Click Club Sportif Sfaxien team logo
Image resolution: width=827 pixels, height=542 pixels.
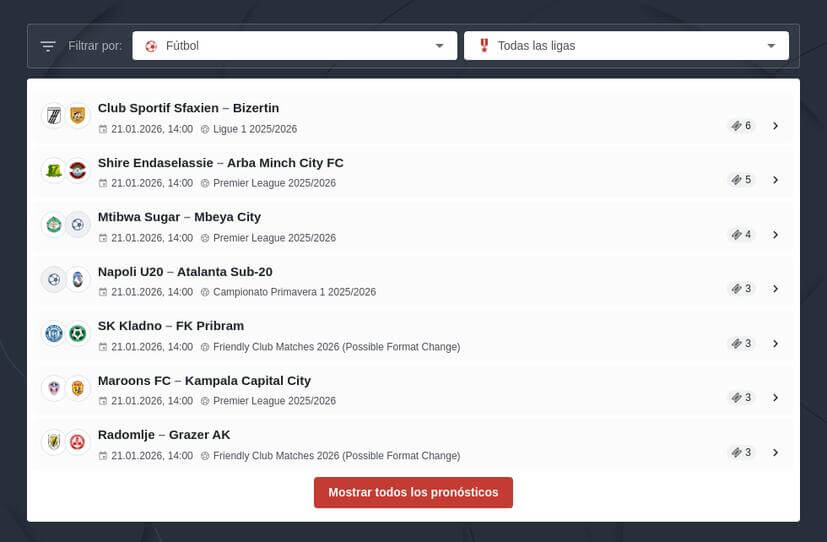(x=53, y=116)
